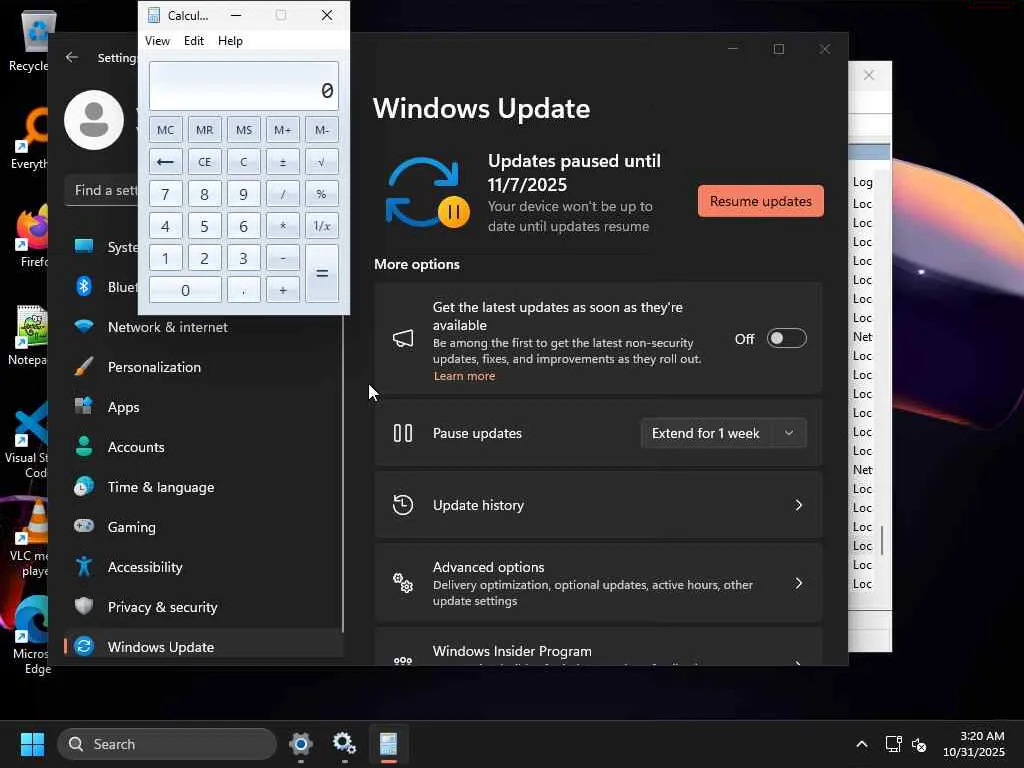
Task: Click the paused update status icon
Action: click(x=427, y=193)
